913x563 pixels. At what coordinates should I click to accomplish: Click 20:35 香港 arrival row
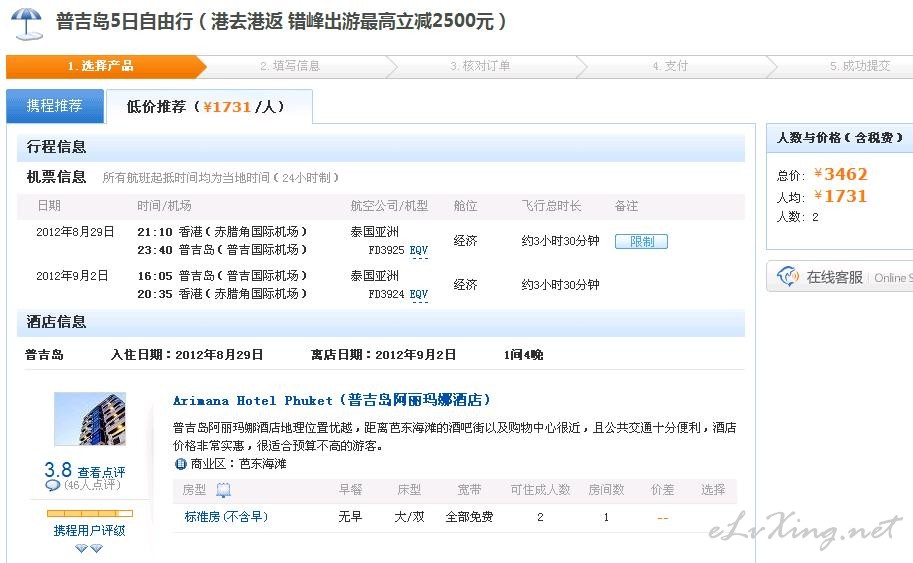pos(222,294)
